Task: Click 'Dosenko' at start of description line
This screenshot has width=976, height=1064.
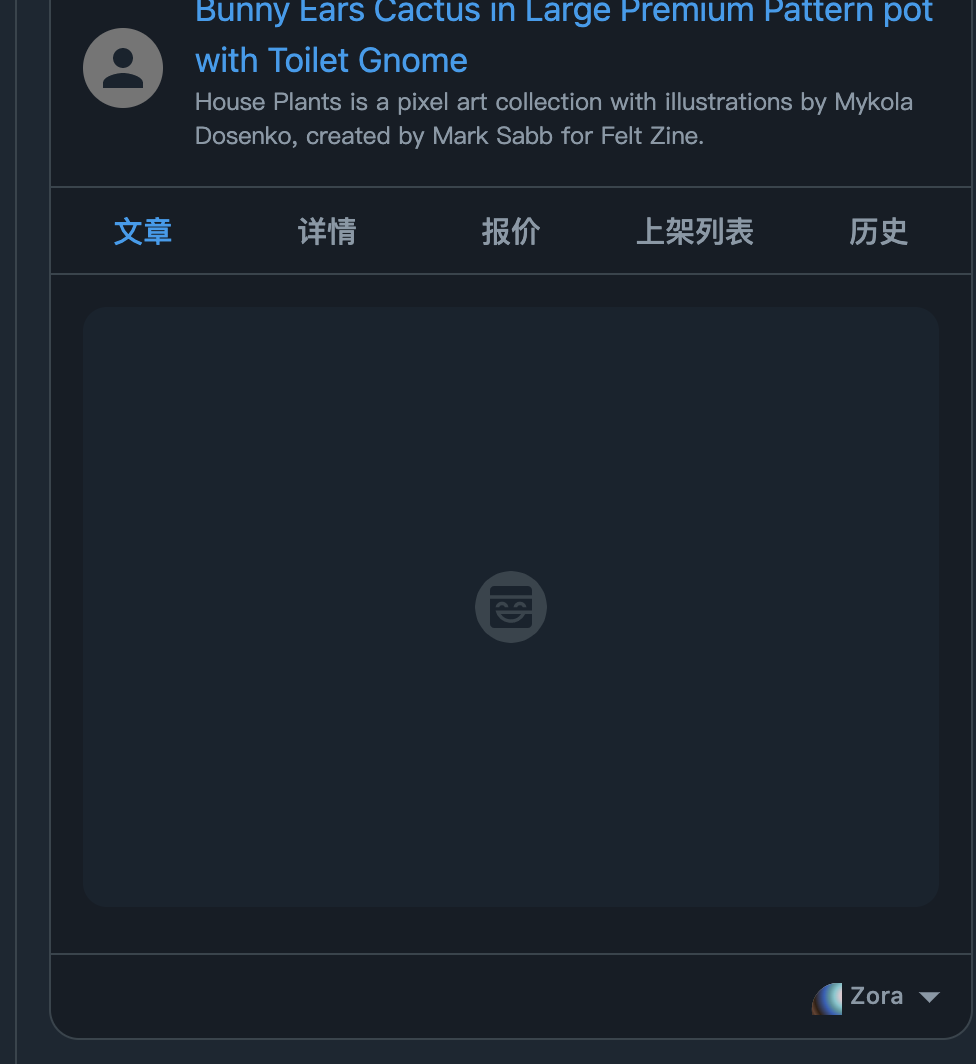Action: [x=245, y=136]
